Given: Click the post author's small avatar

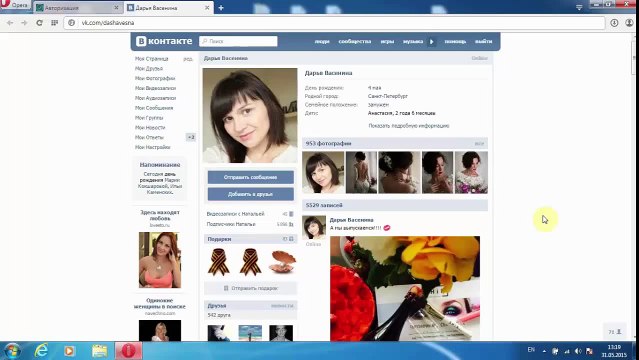Looking at the screenshot, I should [314, 227].
